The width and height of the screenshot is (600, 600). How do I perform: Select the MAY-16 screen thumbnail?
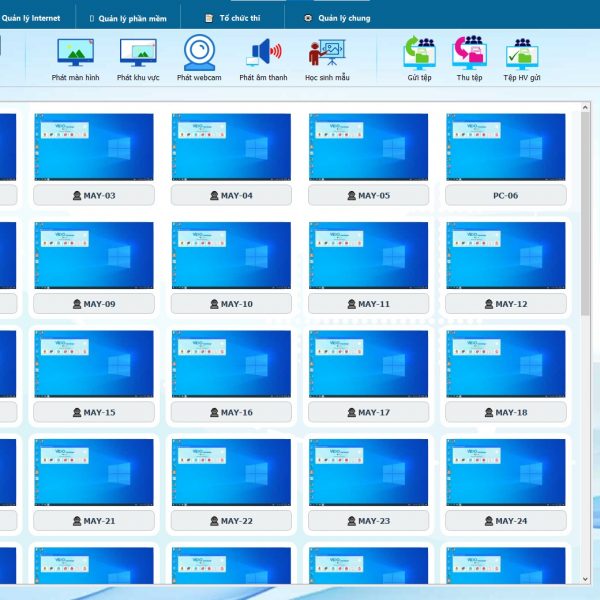point(232,364)
